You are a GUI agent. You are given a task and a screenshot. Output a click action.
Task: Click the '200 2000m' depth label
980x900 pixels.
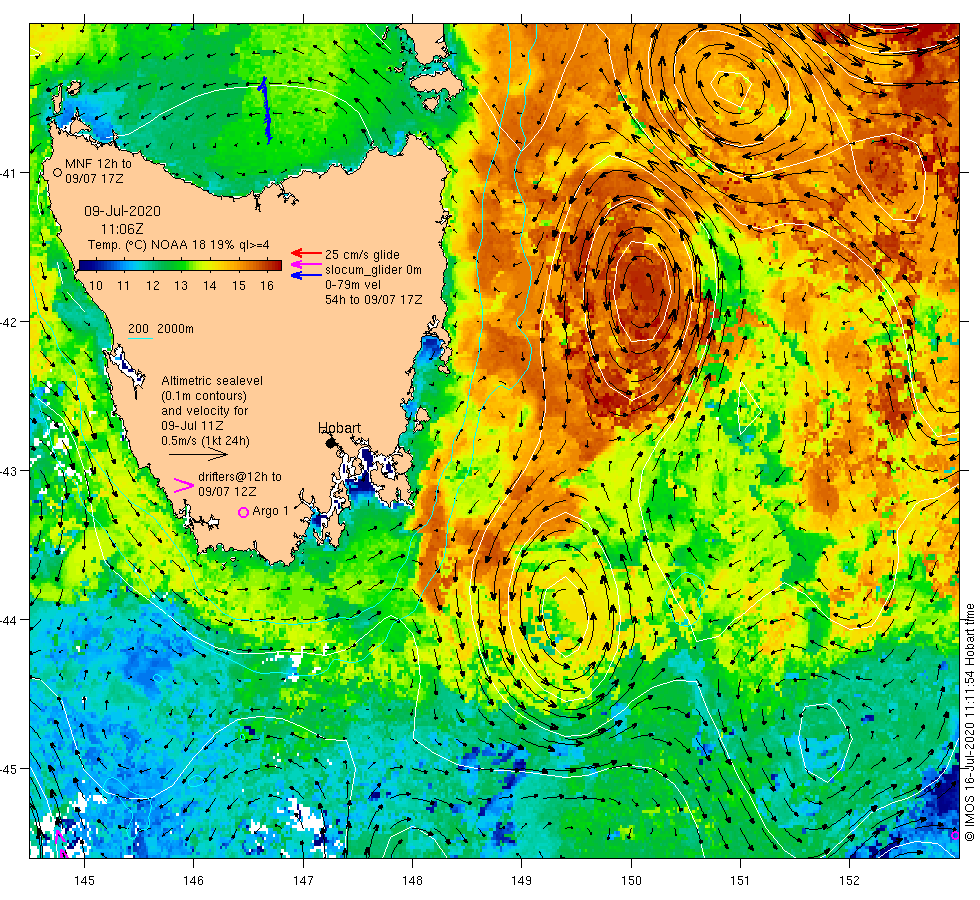(x=161, y=329)
